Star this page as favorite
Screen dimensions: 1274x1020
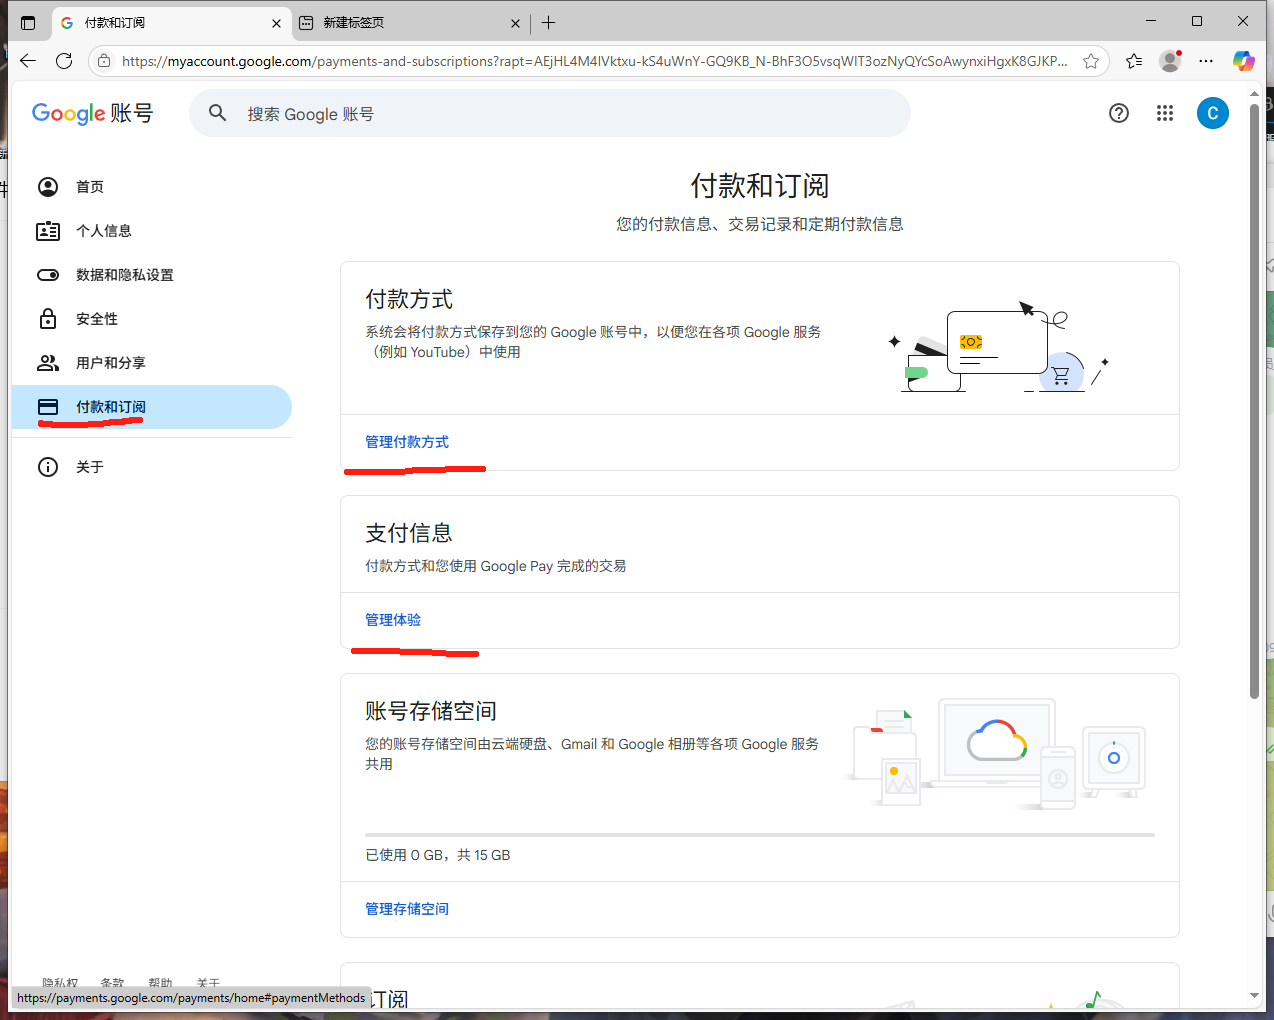[1091, 61]
